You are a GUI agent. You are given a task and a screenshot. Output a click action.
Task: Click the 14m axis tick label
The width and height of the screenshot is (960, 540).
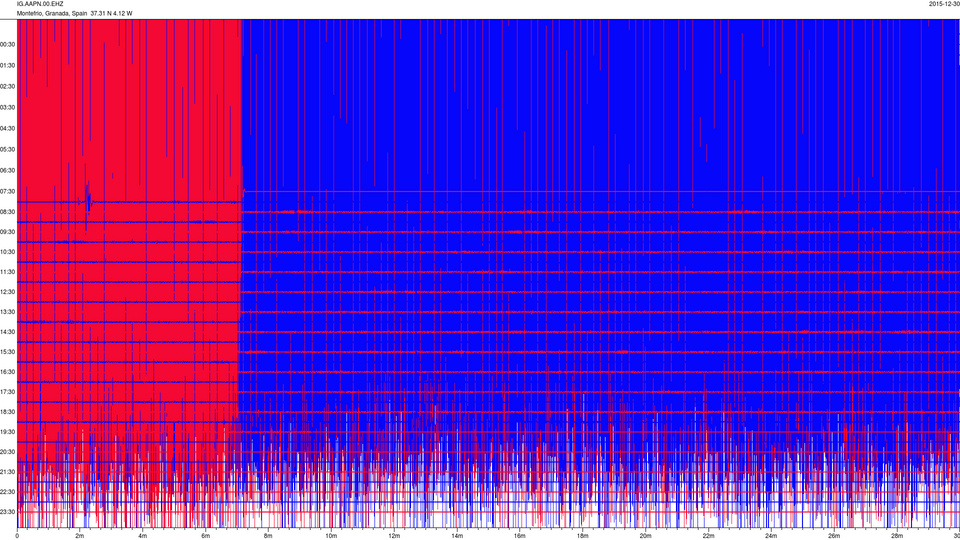point(457,536)
